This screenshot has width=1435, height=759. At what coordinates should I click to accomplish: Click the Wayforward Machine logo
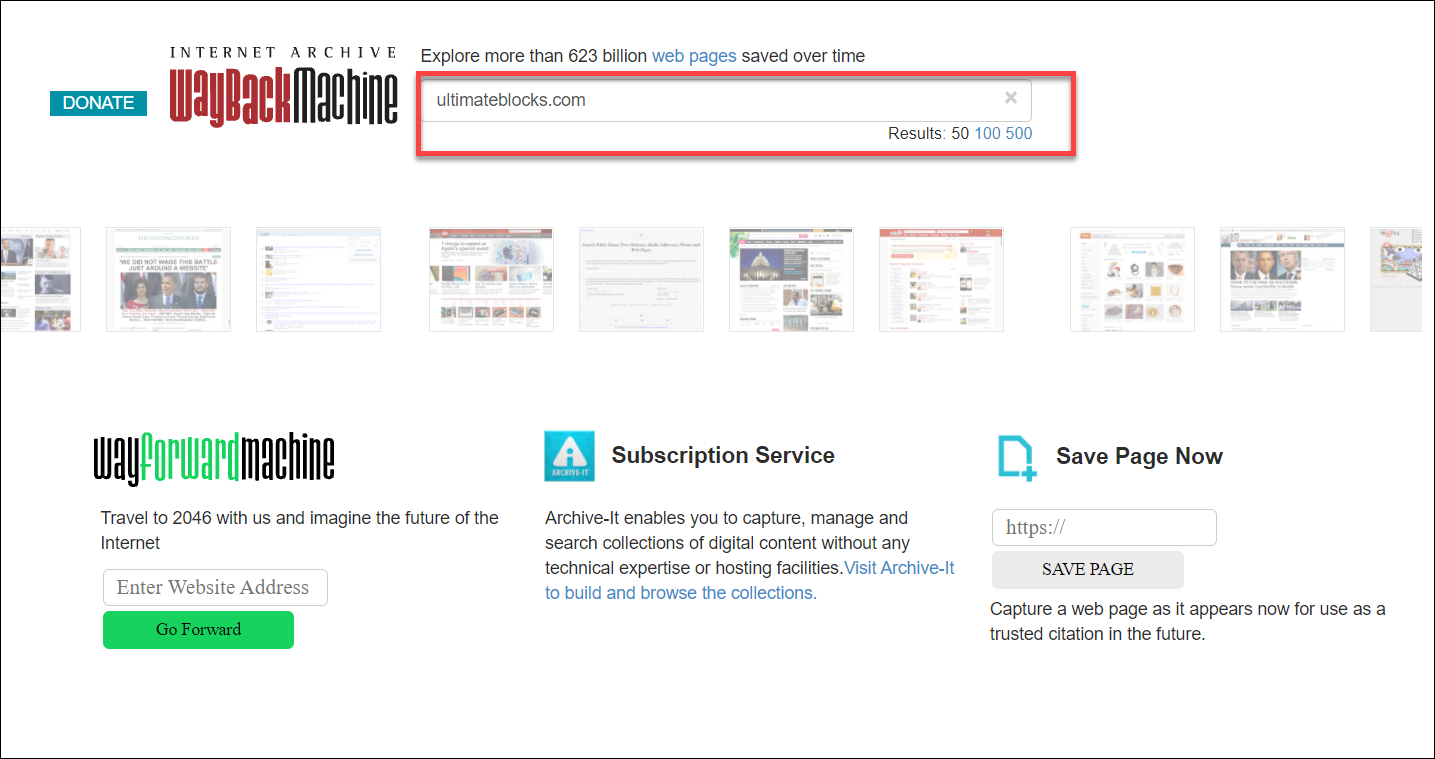[x=214, y=459]
